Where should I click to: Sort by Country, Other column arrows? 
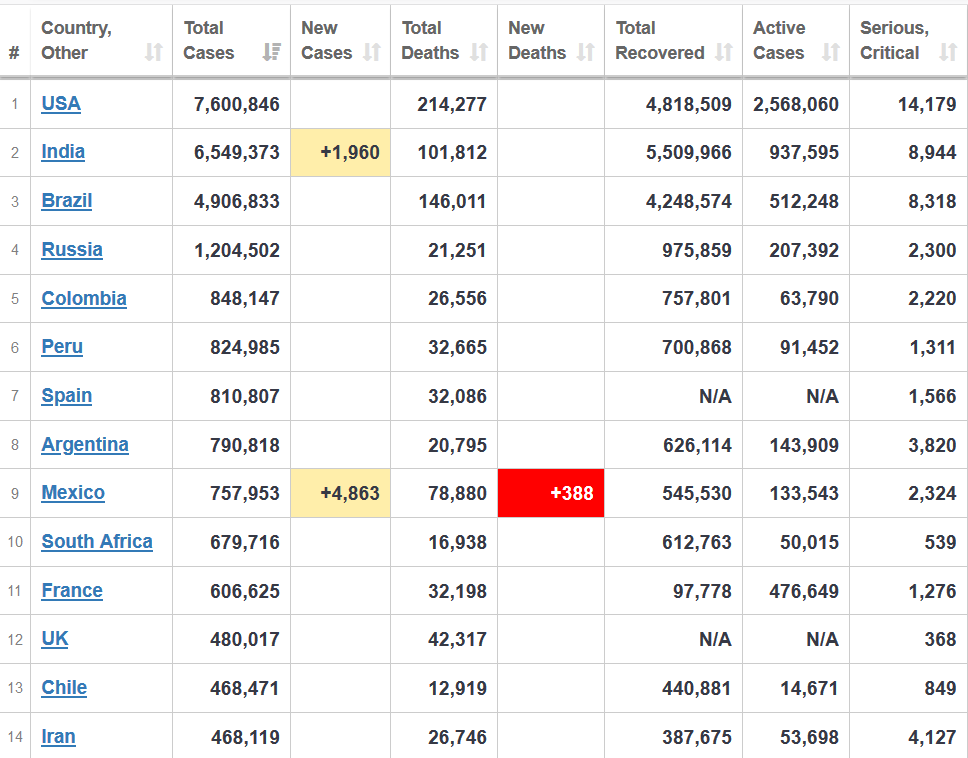tap(154, 52)
